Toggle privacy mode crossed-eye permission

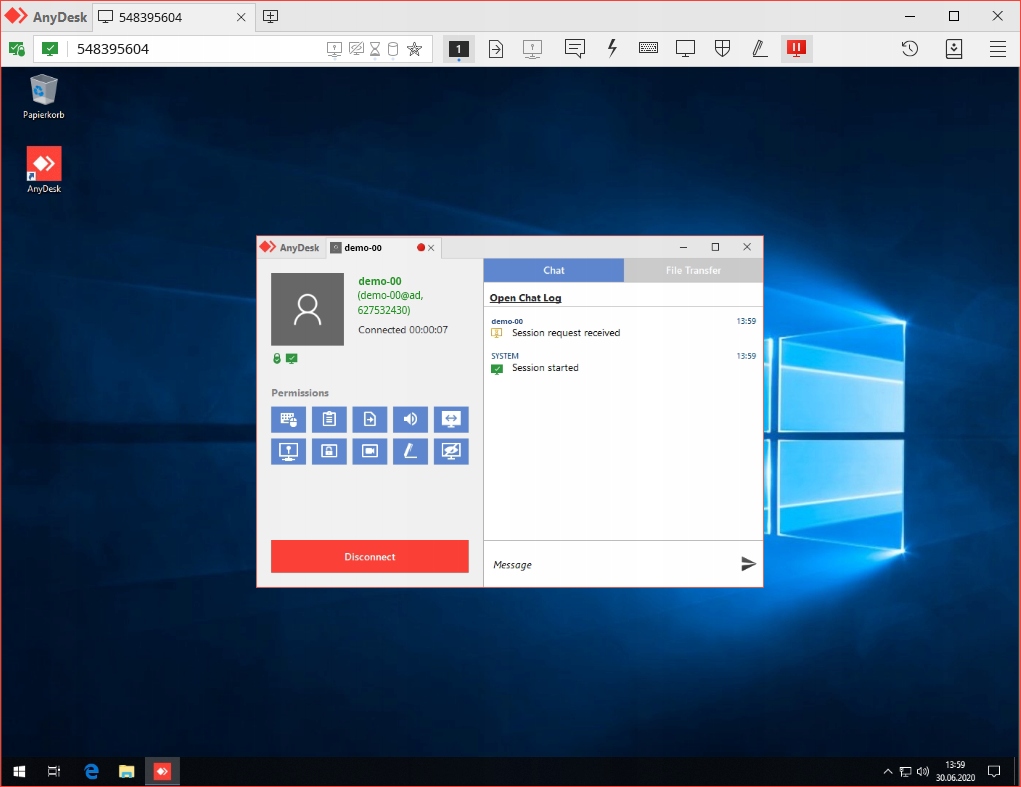(451, 452)
